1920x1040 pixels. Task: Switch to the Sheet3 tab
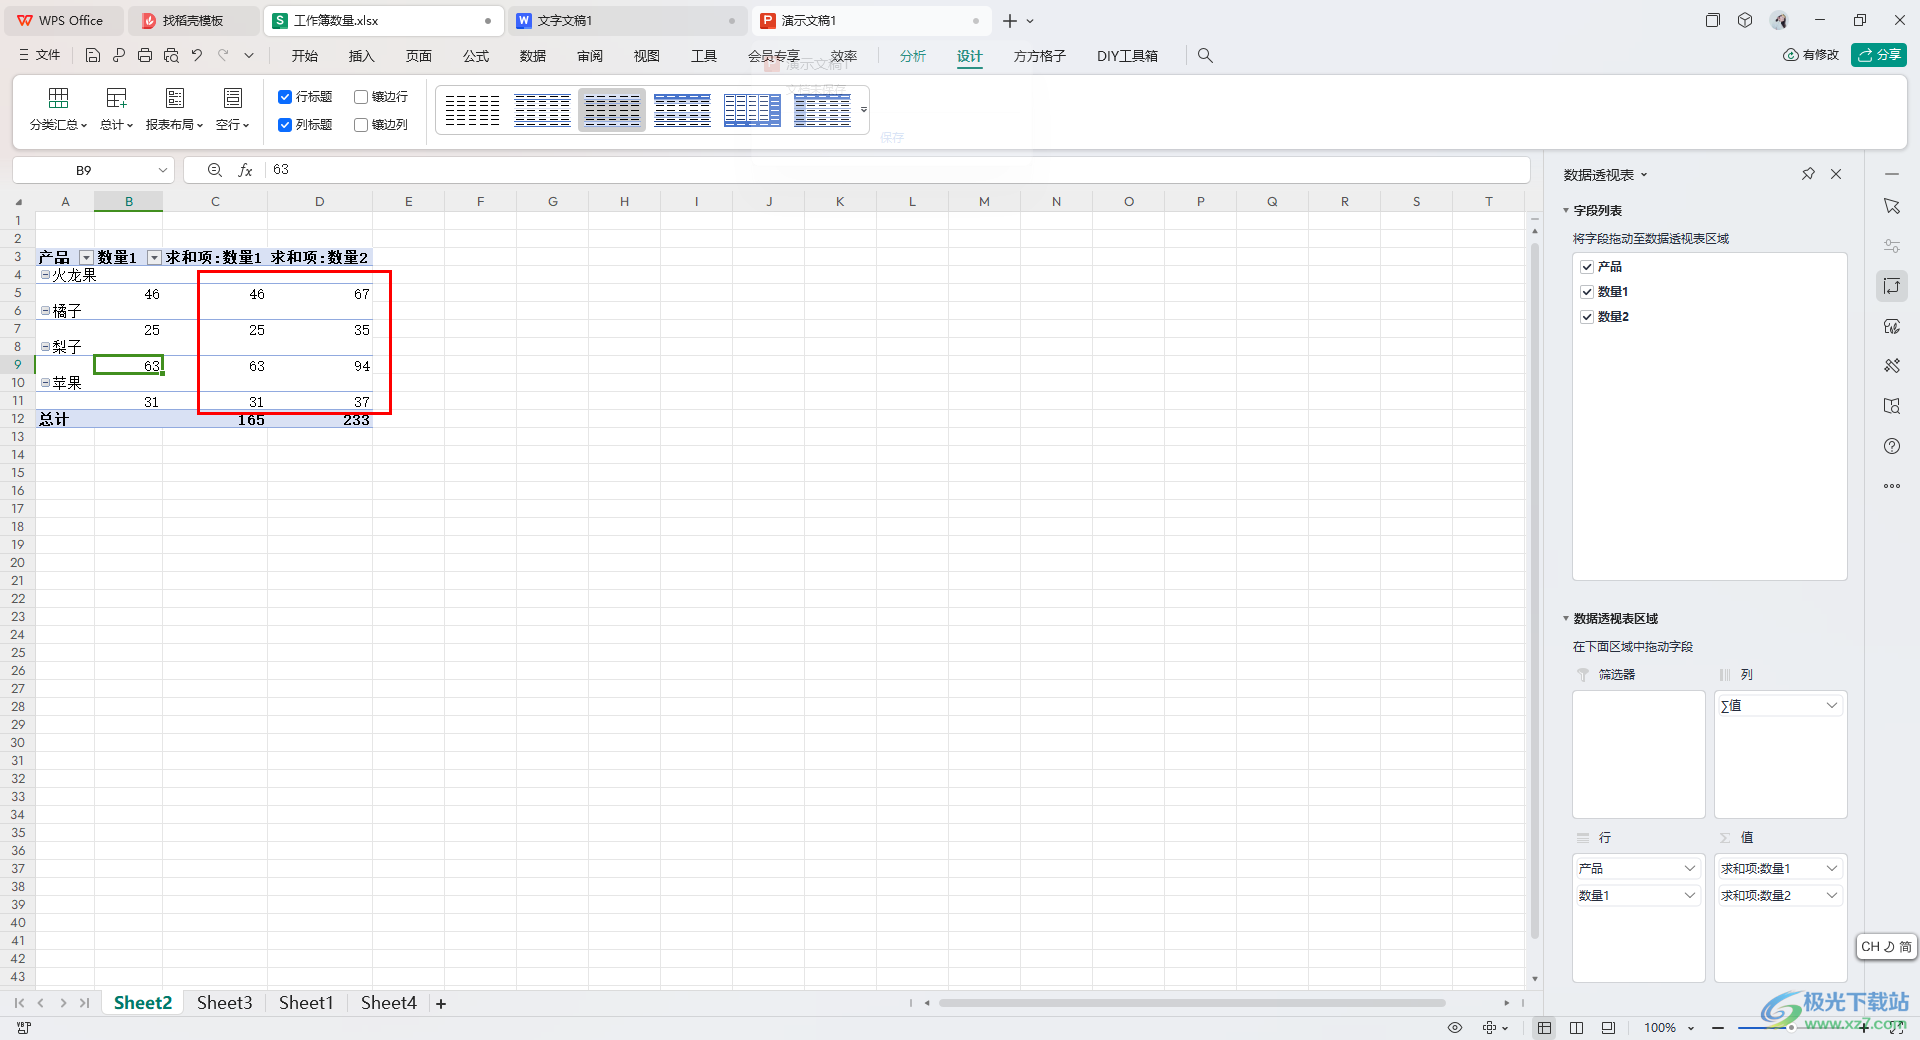pyautogui.click(x=224, y=1003)
